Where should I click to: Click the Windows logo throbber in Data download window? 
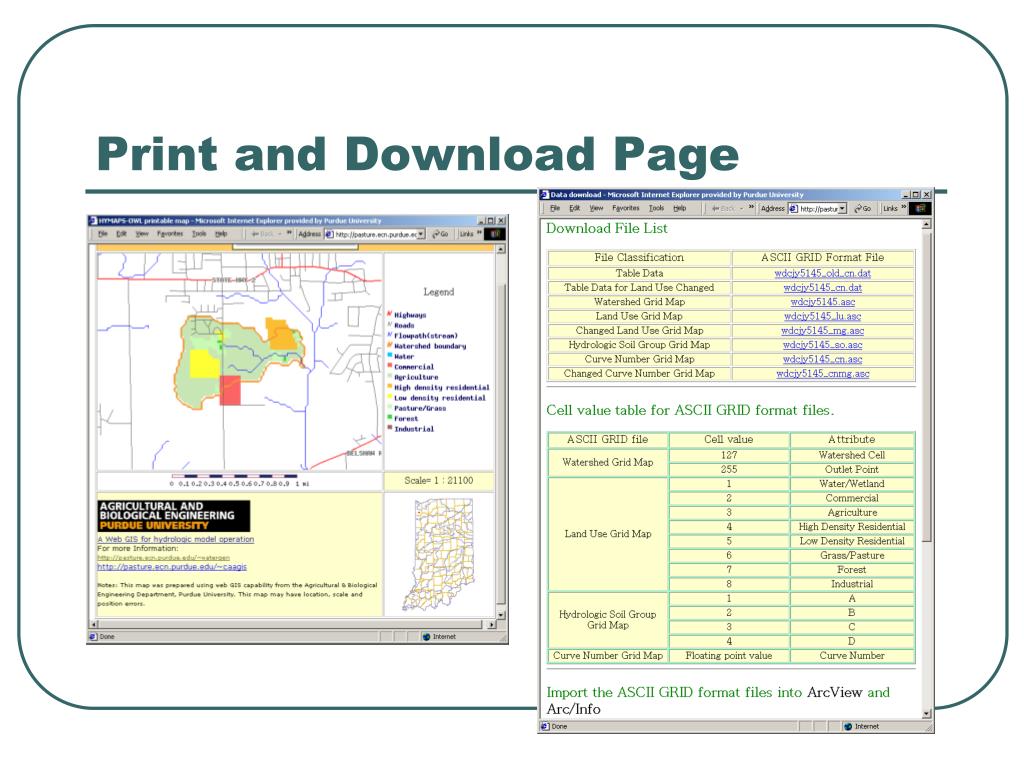click(x=920, y=208)
